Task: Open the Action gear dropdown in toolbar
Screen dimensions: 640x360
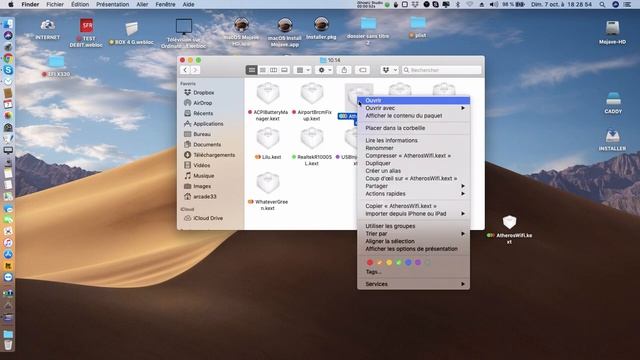Action: tap(325, 70)
